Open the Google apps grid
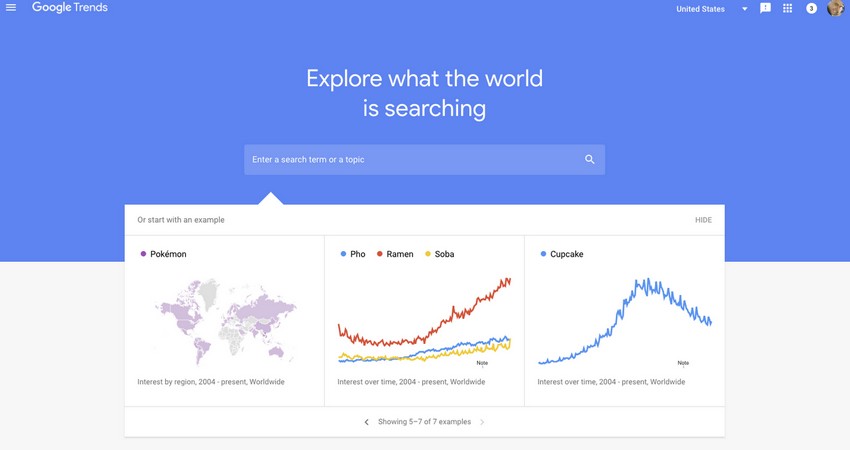The image size is (850, 450). click(788, 8)
